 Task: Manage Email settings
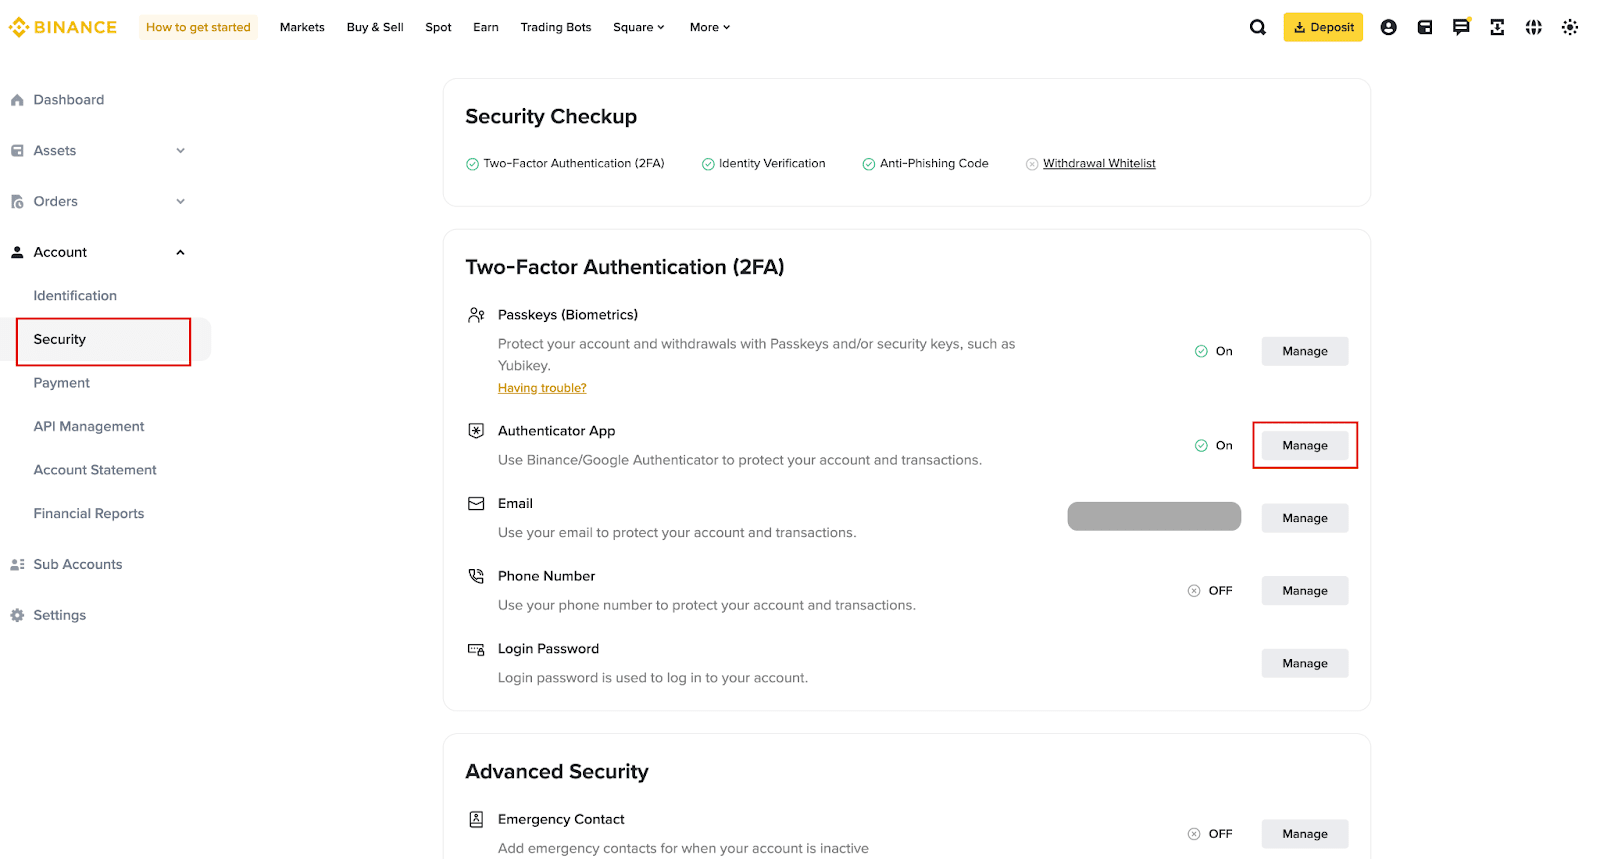click(x=1305, y=518)
